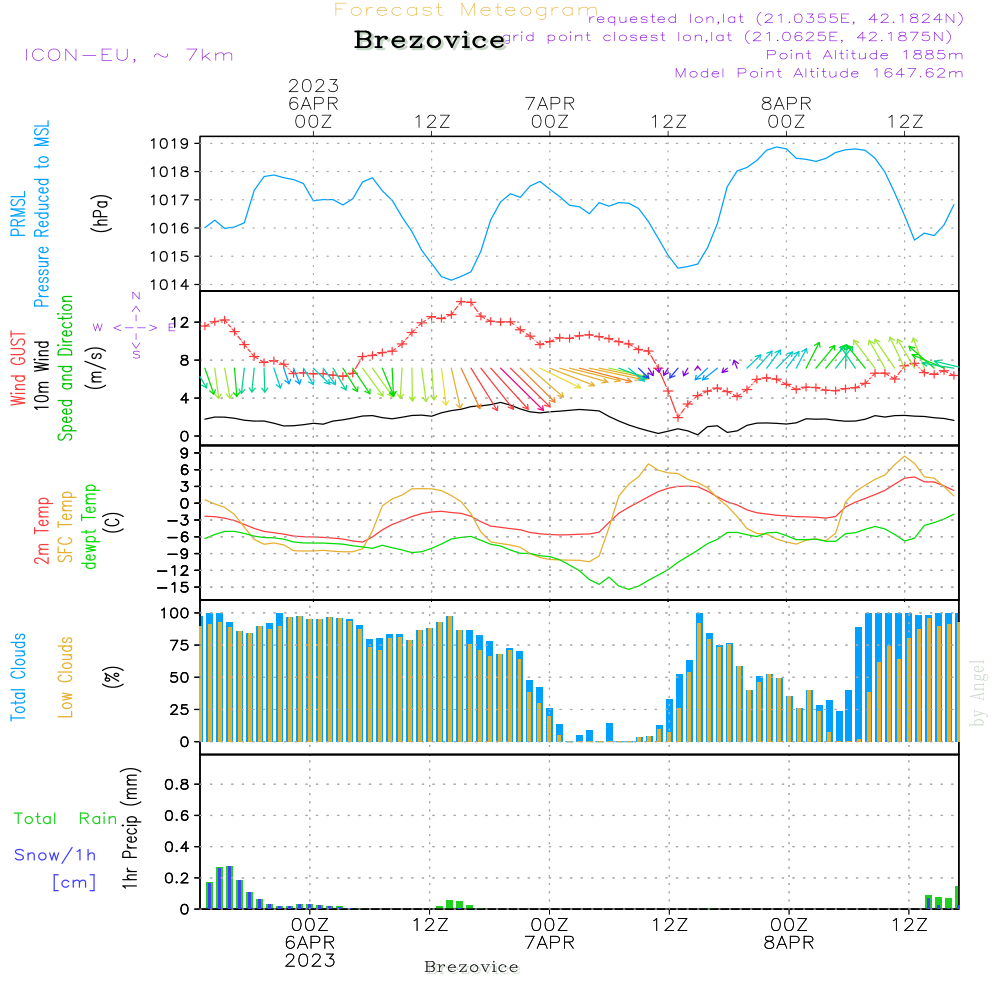Click the '1019' pressure axis value
1000x1000 pixels.
click(x=170, y=143)
